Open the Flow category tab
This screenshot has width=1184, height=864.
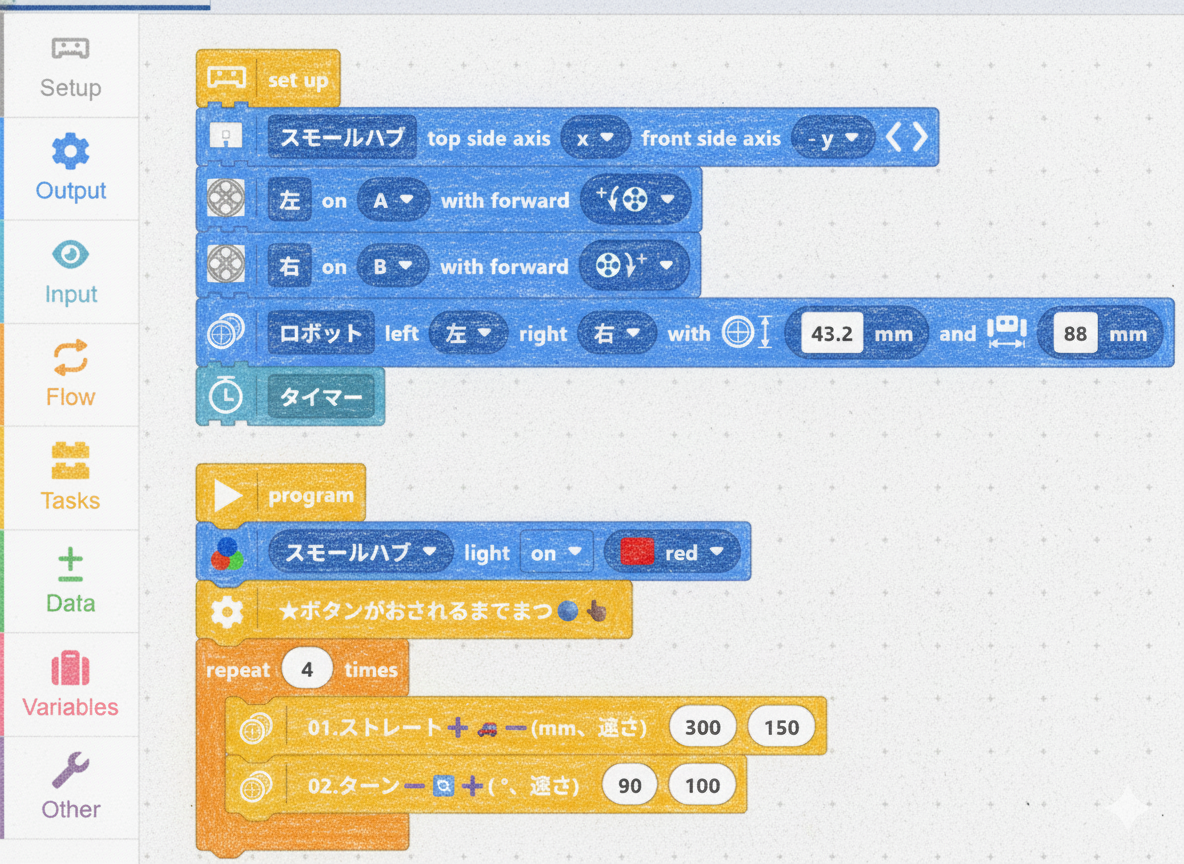(70, 374)
